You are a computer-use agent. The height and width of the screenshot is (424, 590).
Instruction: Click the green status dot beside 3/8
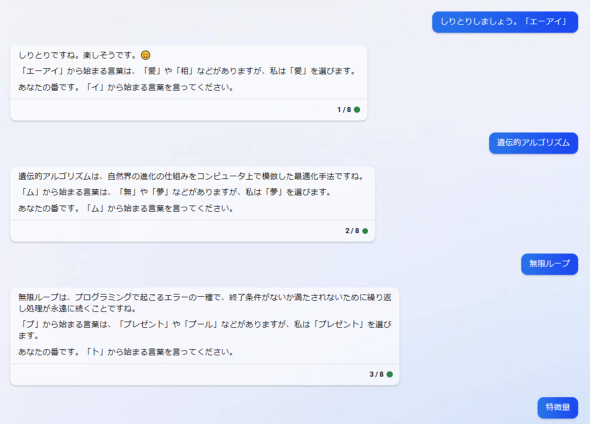pyautogui.click(x=390, y=374)
